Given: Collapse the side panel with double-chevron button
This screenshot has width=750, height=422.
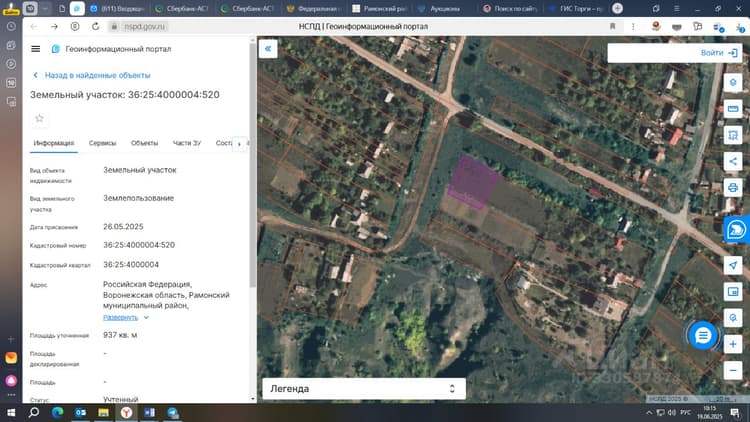Looking at the screenshot, I should click(x=268, y=49).
